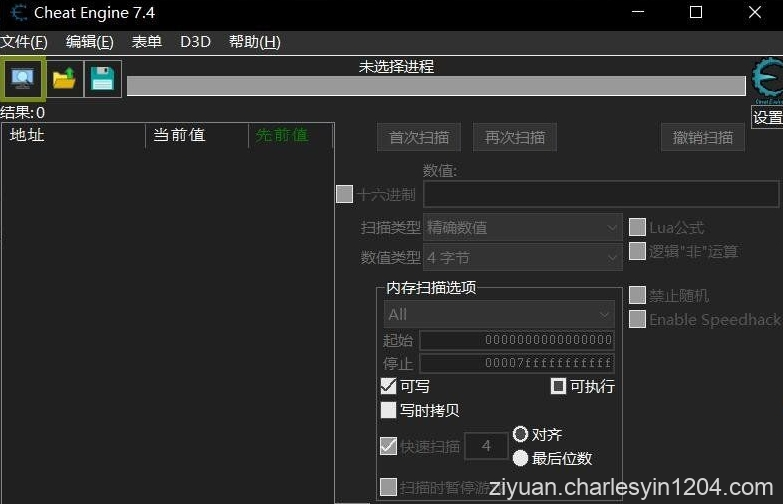Select the 最后位数 radio button
This screenshot has height=504, width=783.
[520, 458]
